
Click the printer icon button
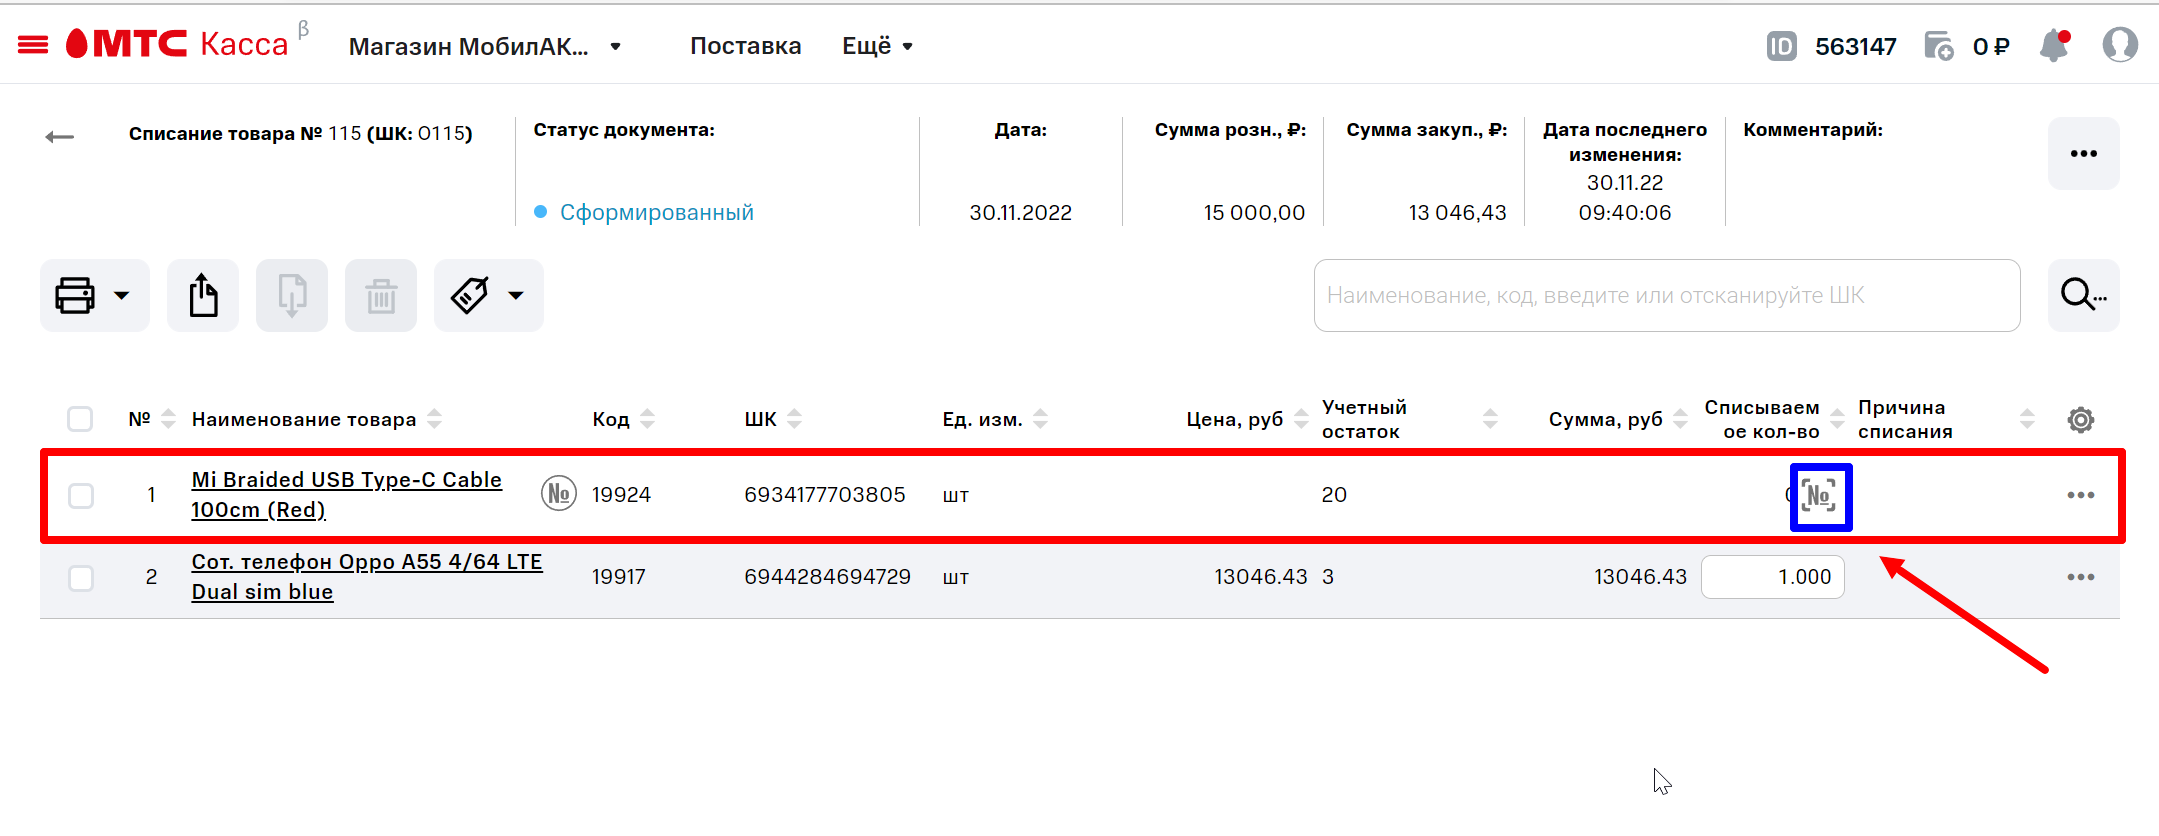[x=75, y=295]
